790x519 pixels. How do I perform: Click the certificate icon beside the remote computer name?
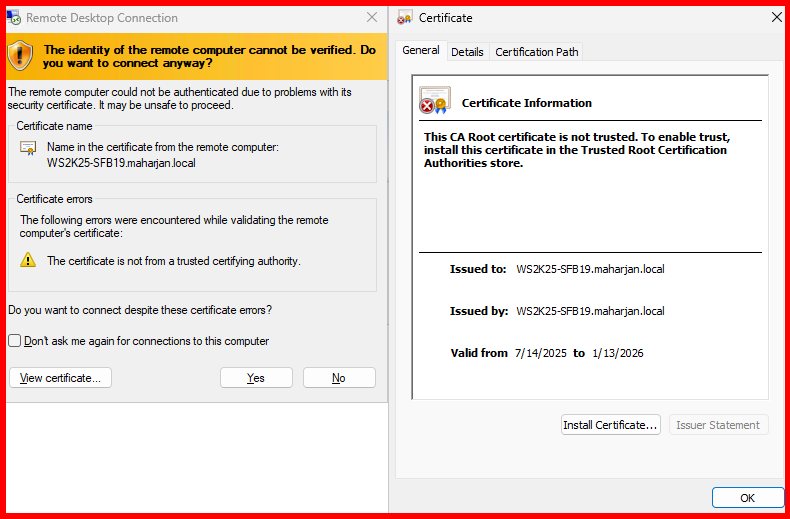(x=29, y=148)
